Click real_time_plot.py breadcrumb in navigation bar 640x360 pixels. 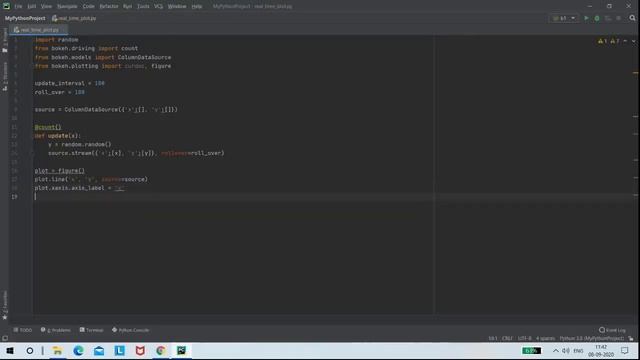tap(74, 18)
